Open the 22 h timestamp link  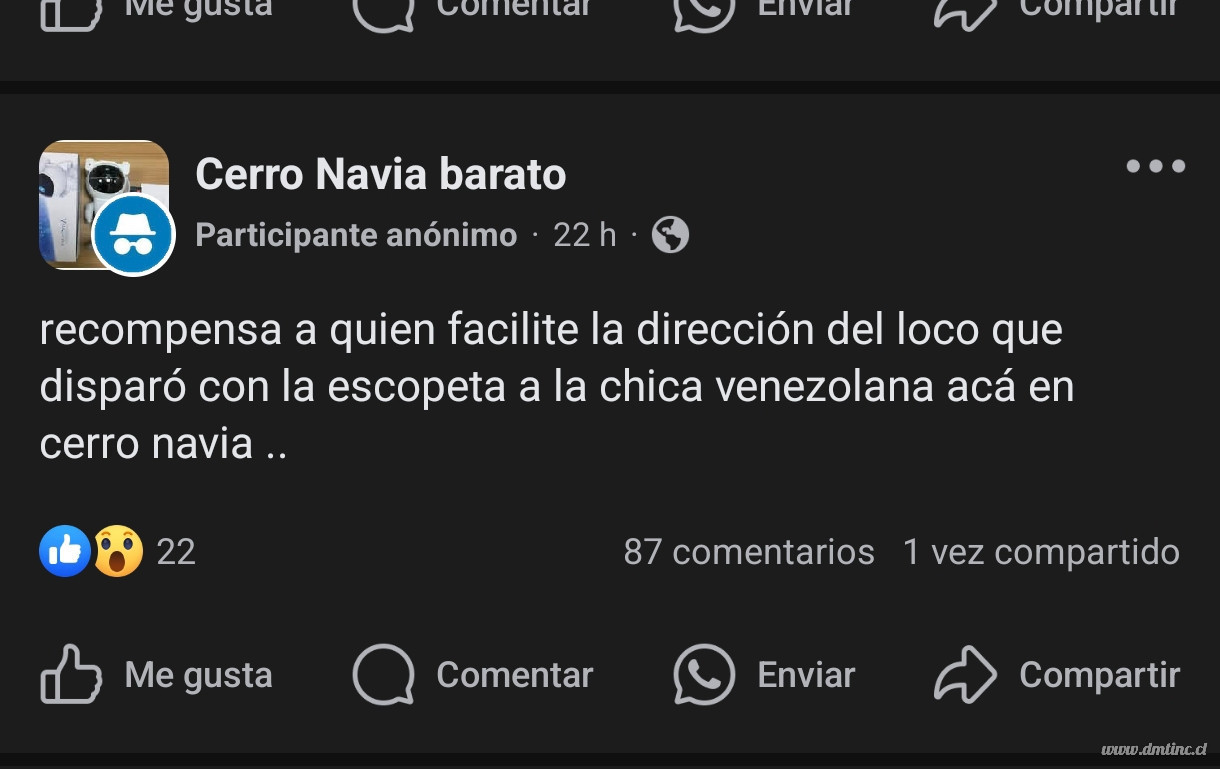[585, 235]
